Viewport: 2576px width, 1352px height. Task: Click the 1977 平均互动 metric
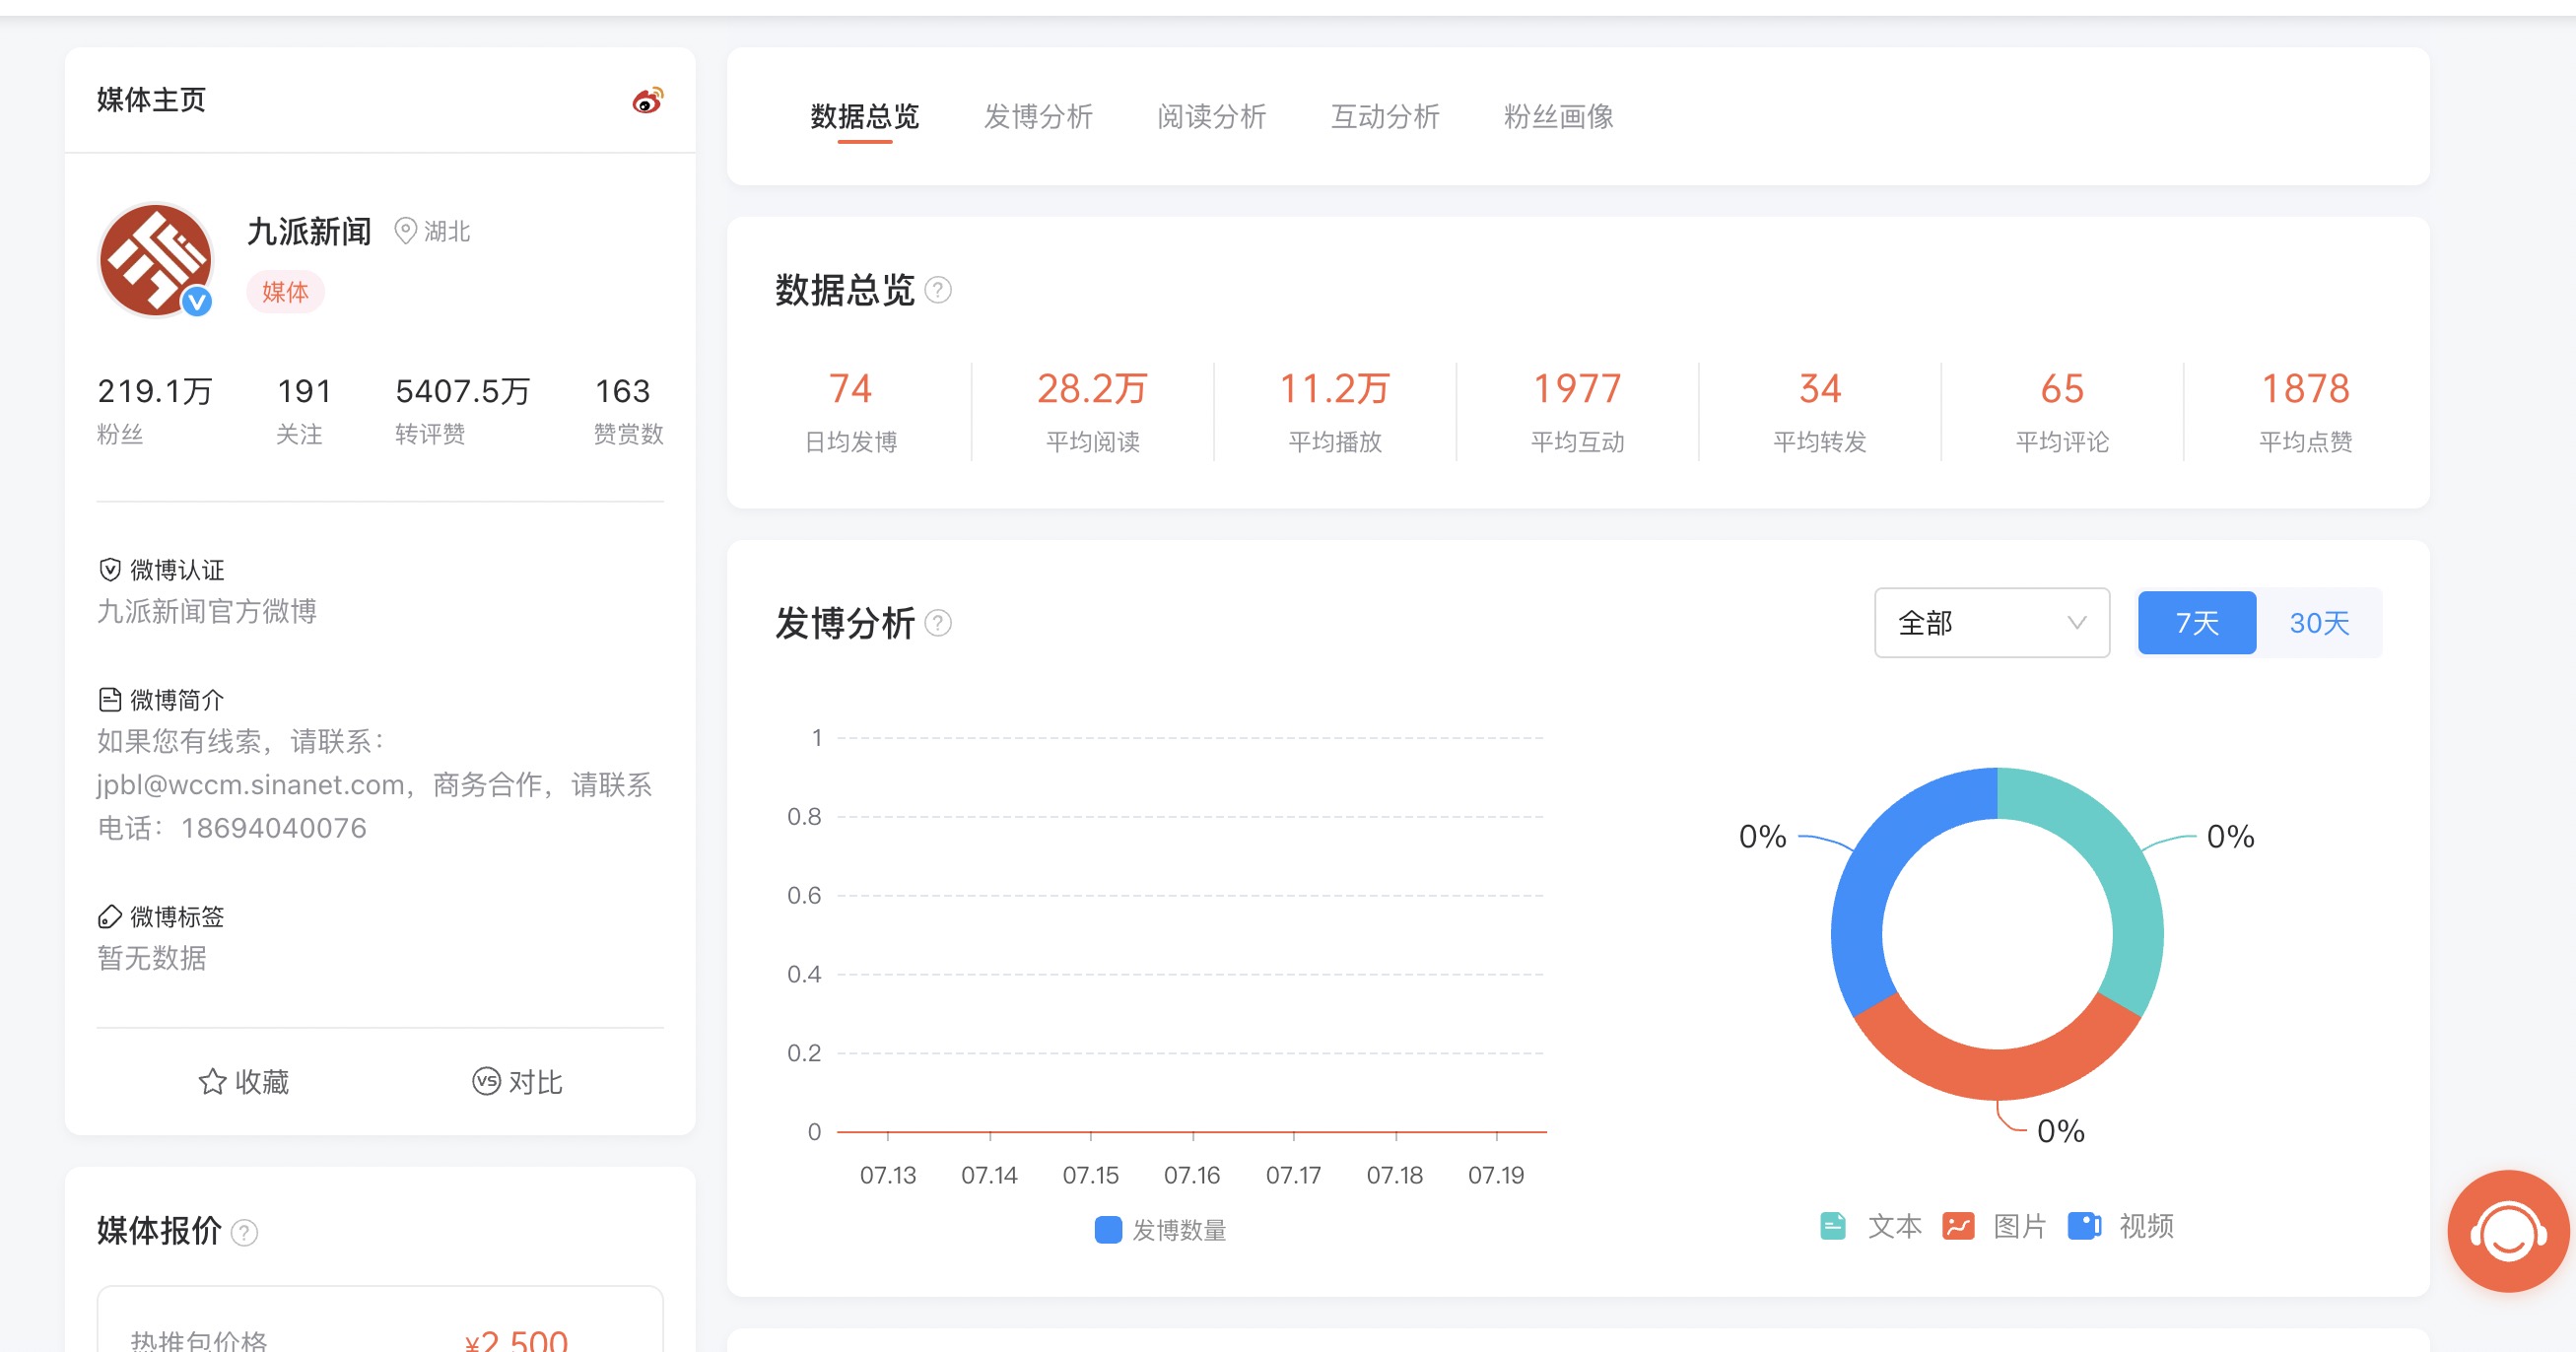(x=1578, y=412)
